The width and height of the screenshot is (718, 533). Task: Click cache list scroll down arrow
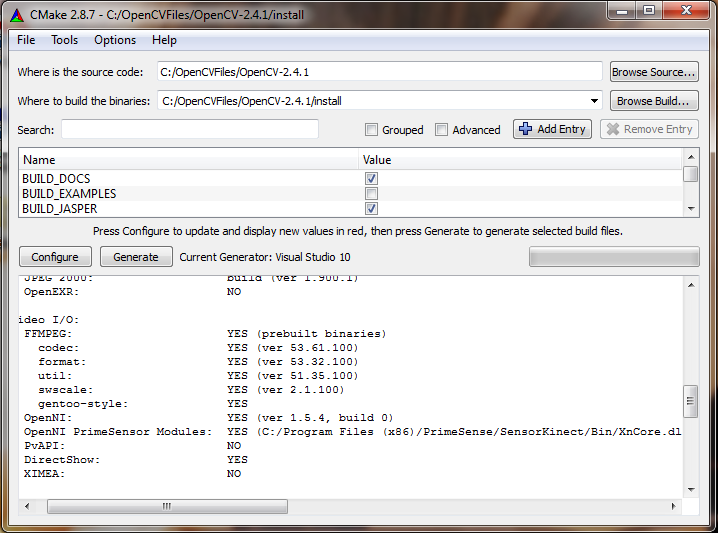(691, 209)
